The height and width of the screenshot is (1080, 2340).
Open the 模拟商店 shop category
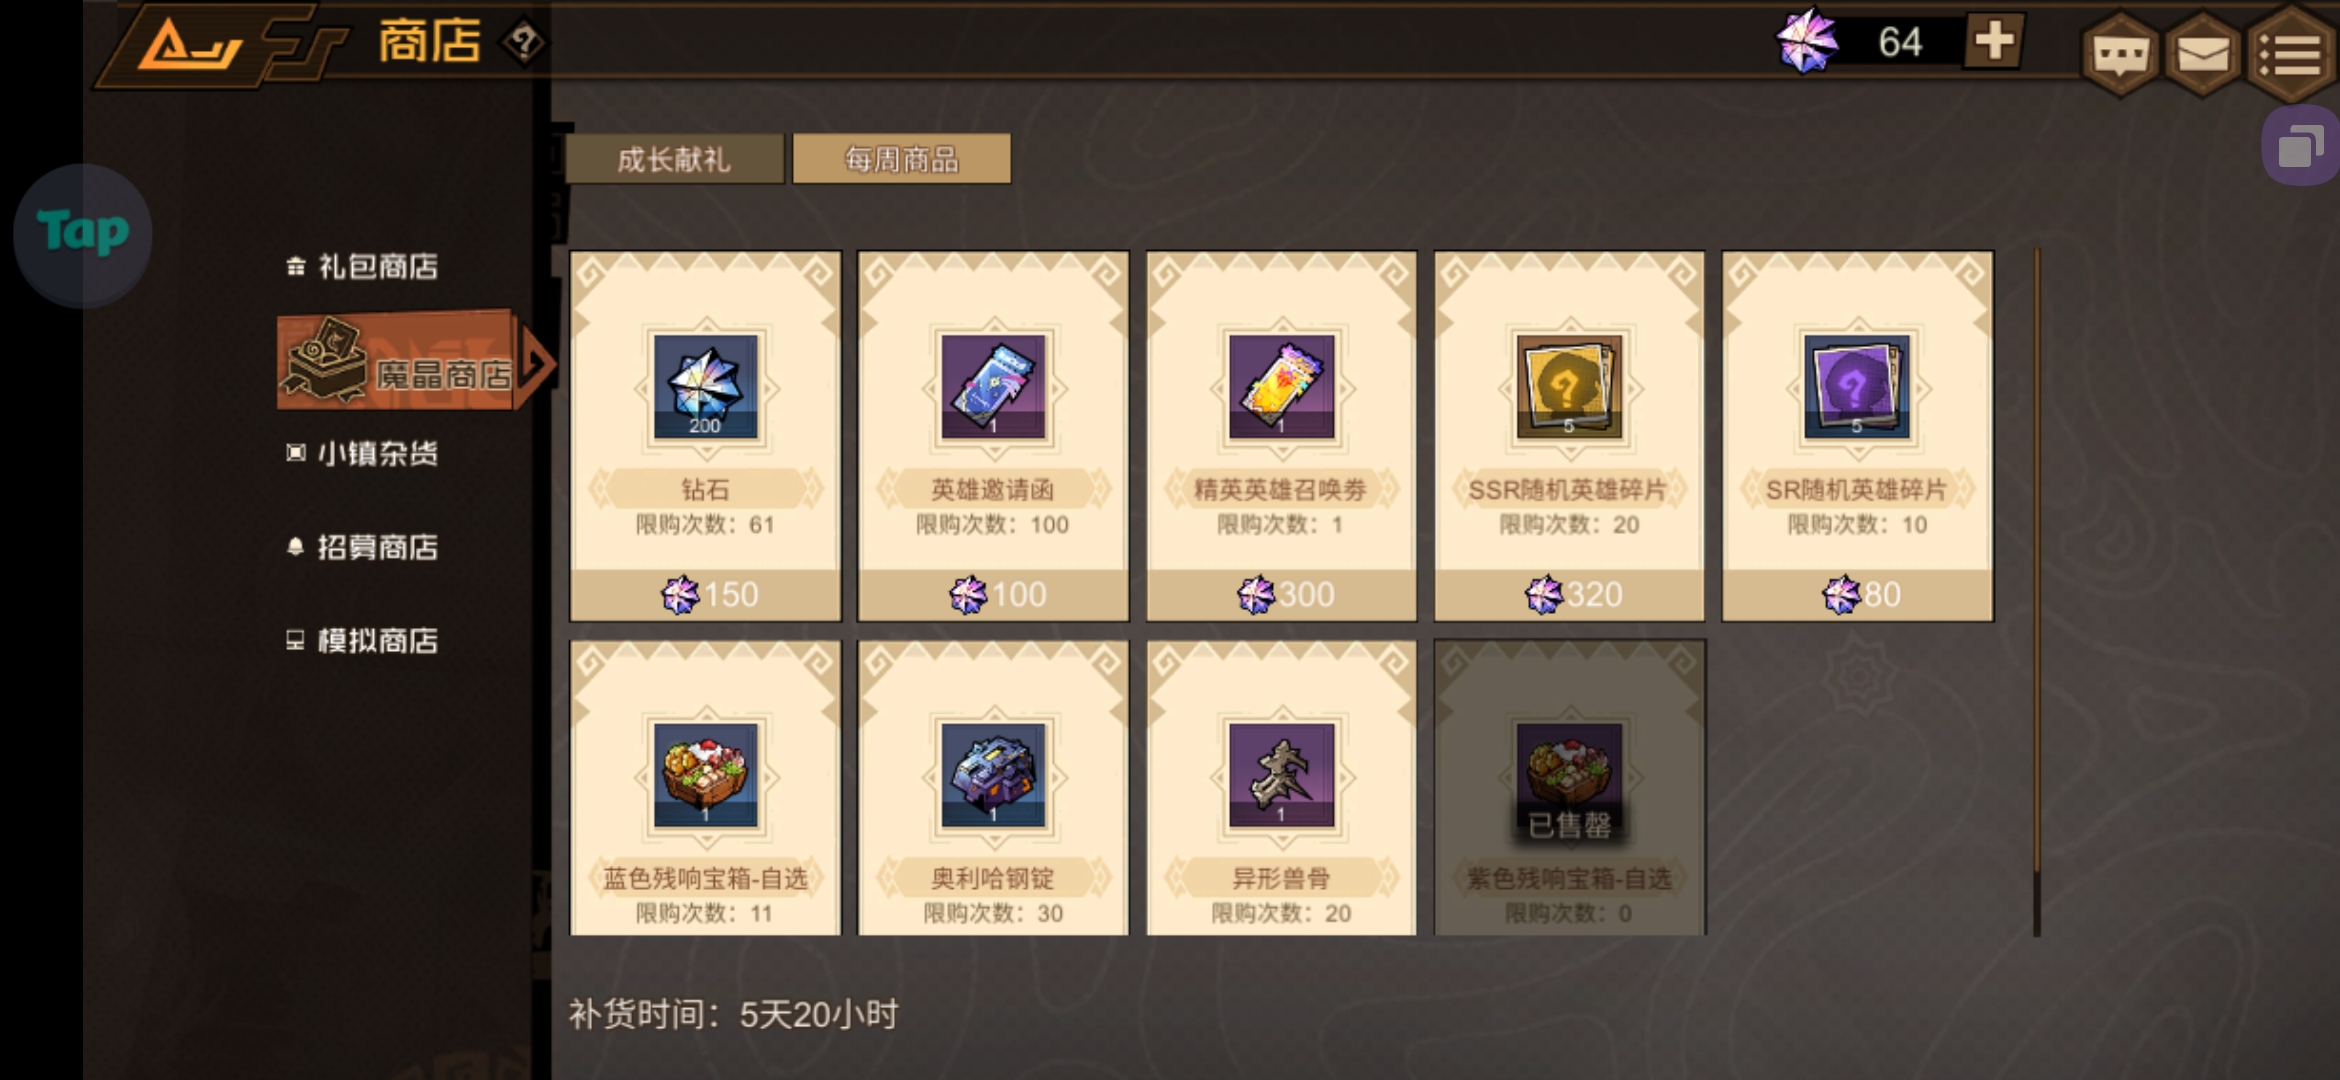click(x=363, y=640)
